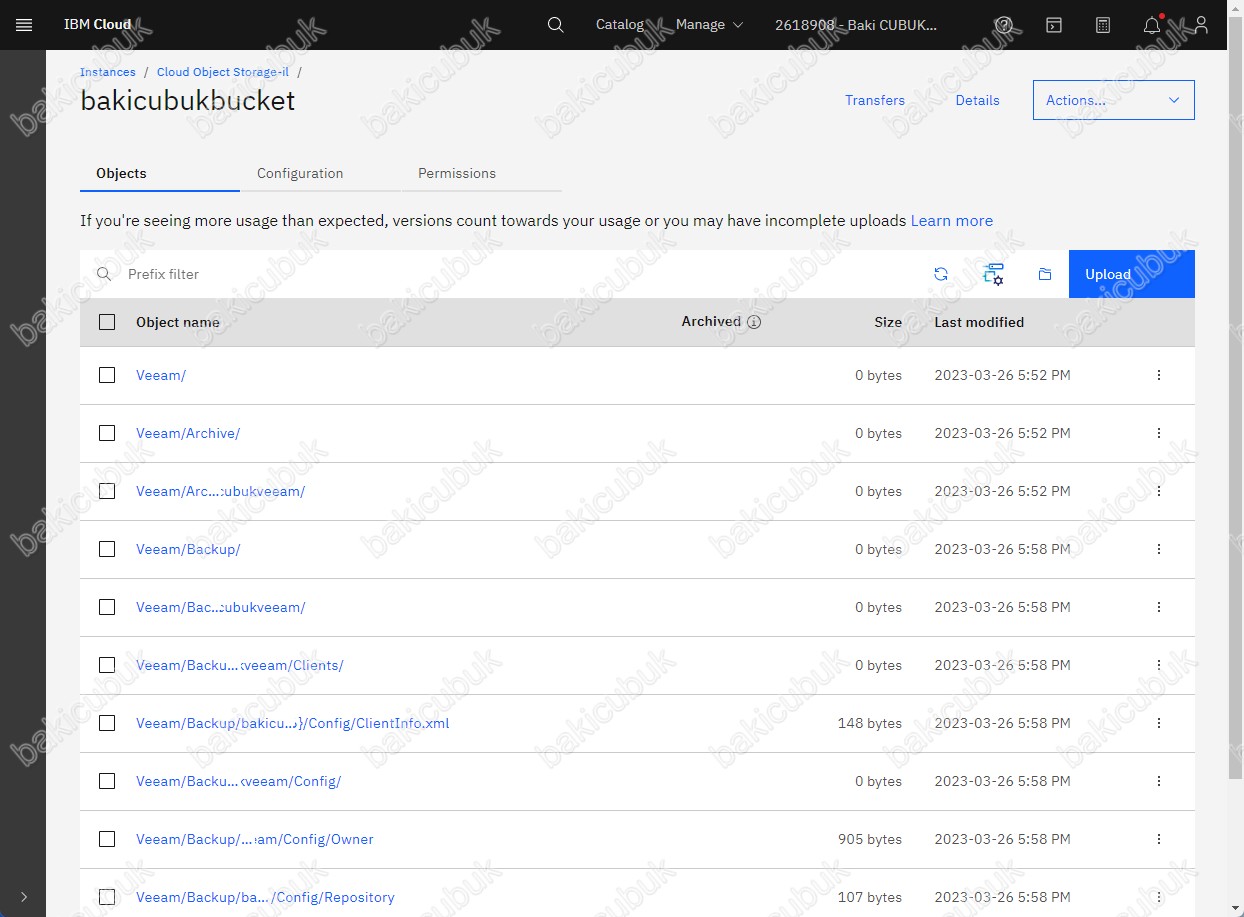Open overflow menu for Veeam/Bac...cubukveeam/ row
Viewport: 1244px width, 917px height.
coord(1159,607)
